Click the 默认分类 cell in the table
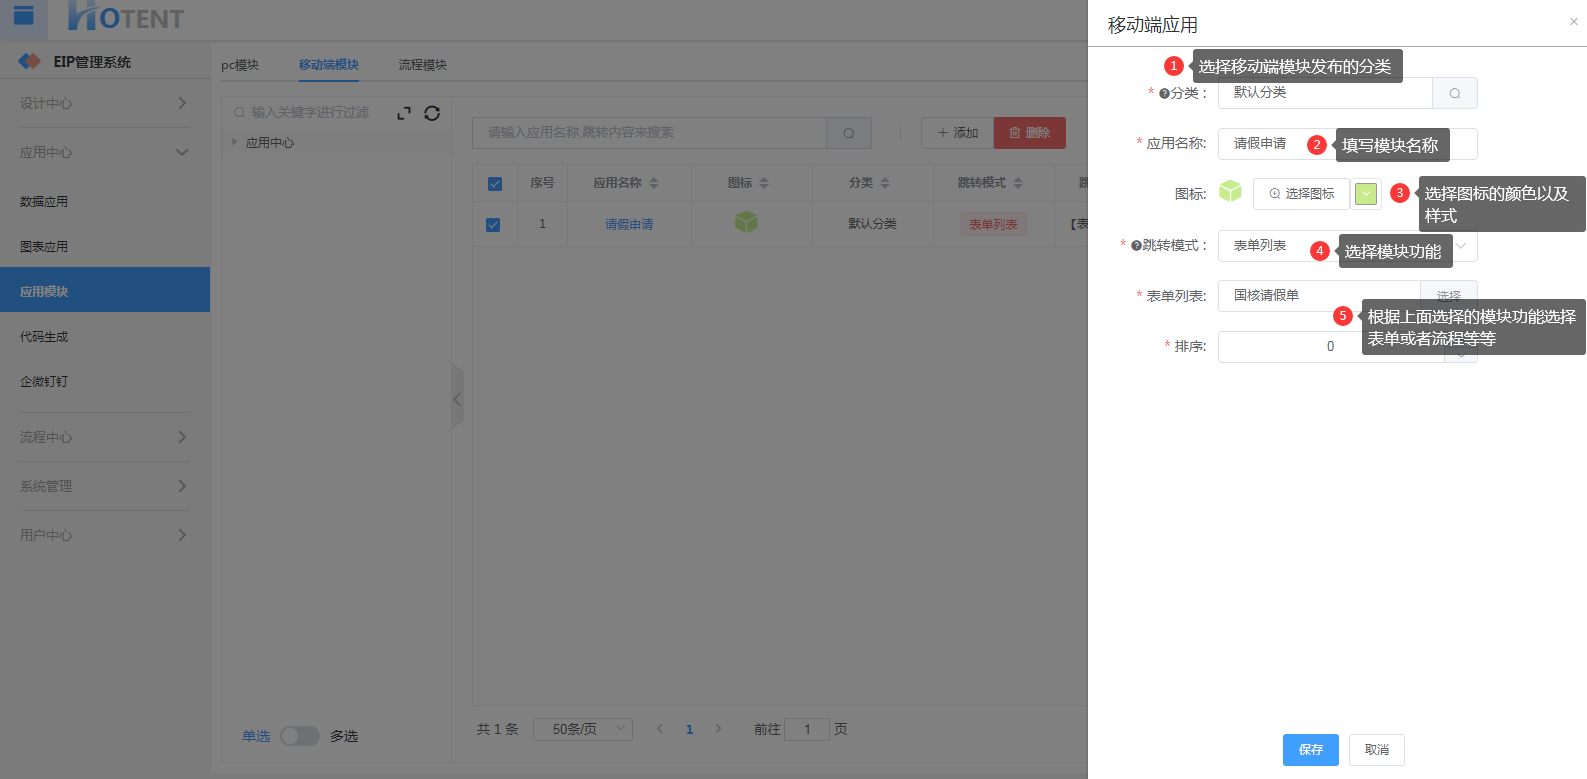This screenshot has width=1587, height=779. 873,224
